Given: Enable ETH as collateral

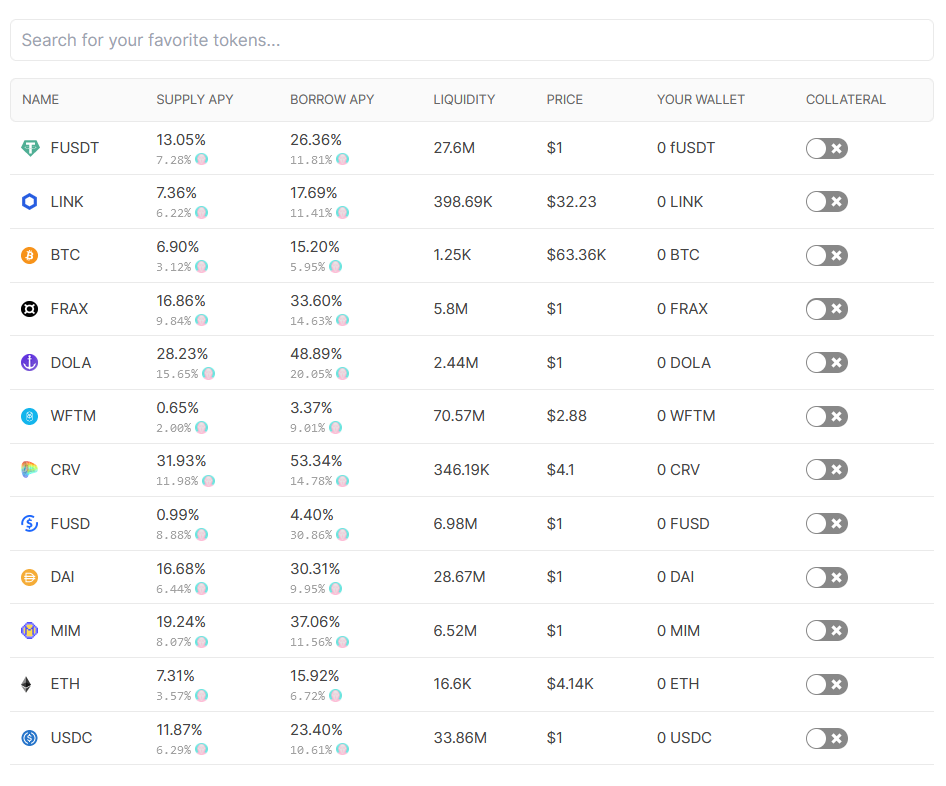Looking at the screenshot, I should [827, 684].
